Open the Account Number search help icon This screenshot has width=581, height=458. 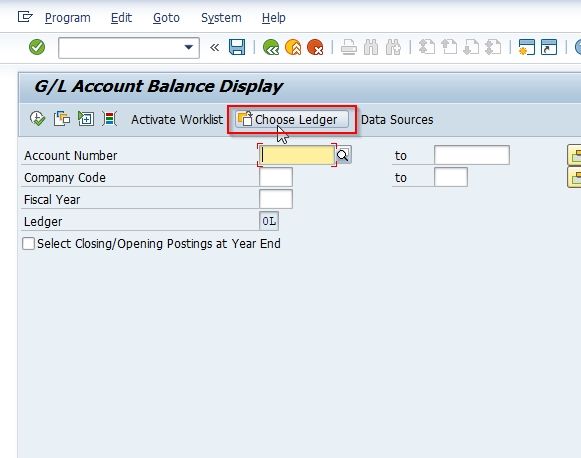[343, 155]
